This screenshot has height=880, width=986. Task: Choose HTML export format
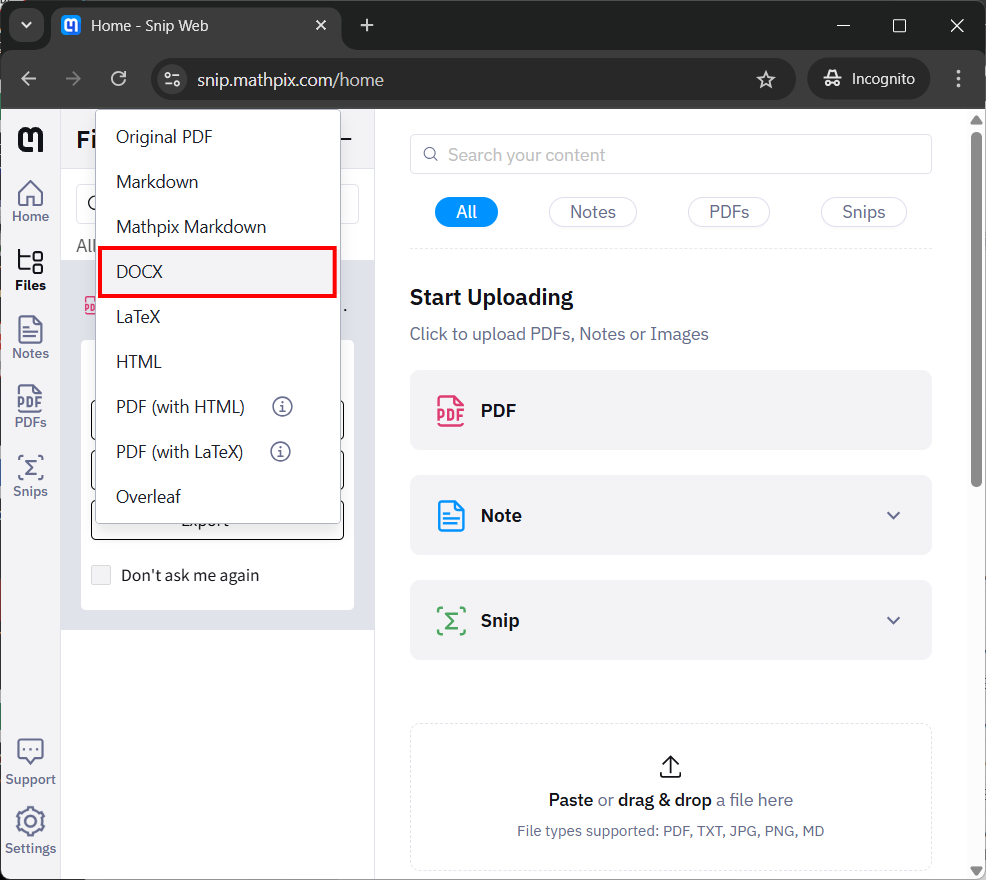218,362
